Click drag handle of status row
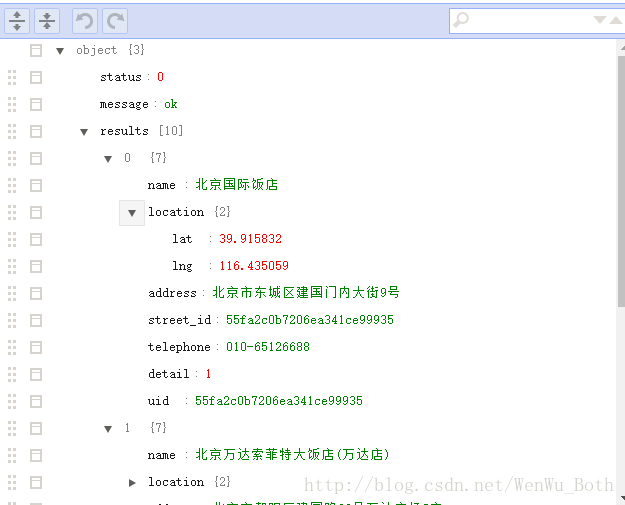 pos(12,77)
